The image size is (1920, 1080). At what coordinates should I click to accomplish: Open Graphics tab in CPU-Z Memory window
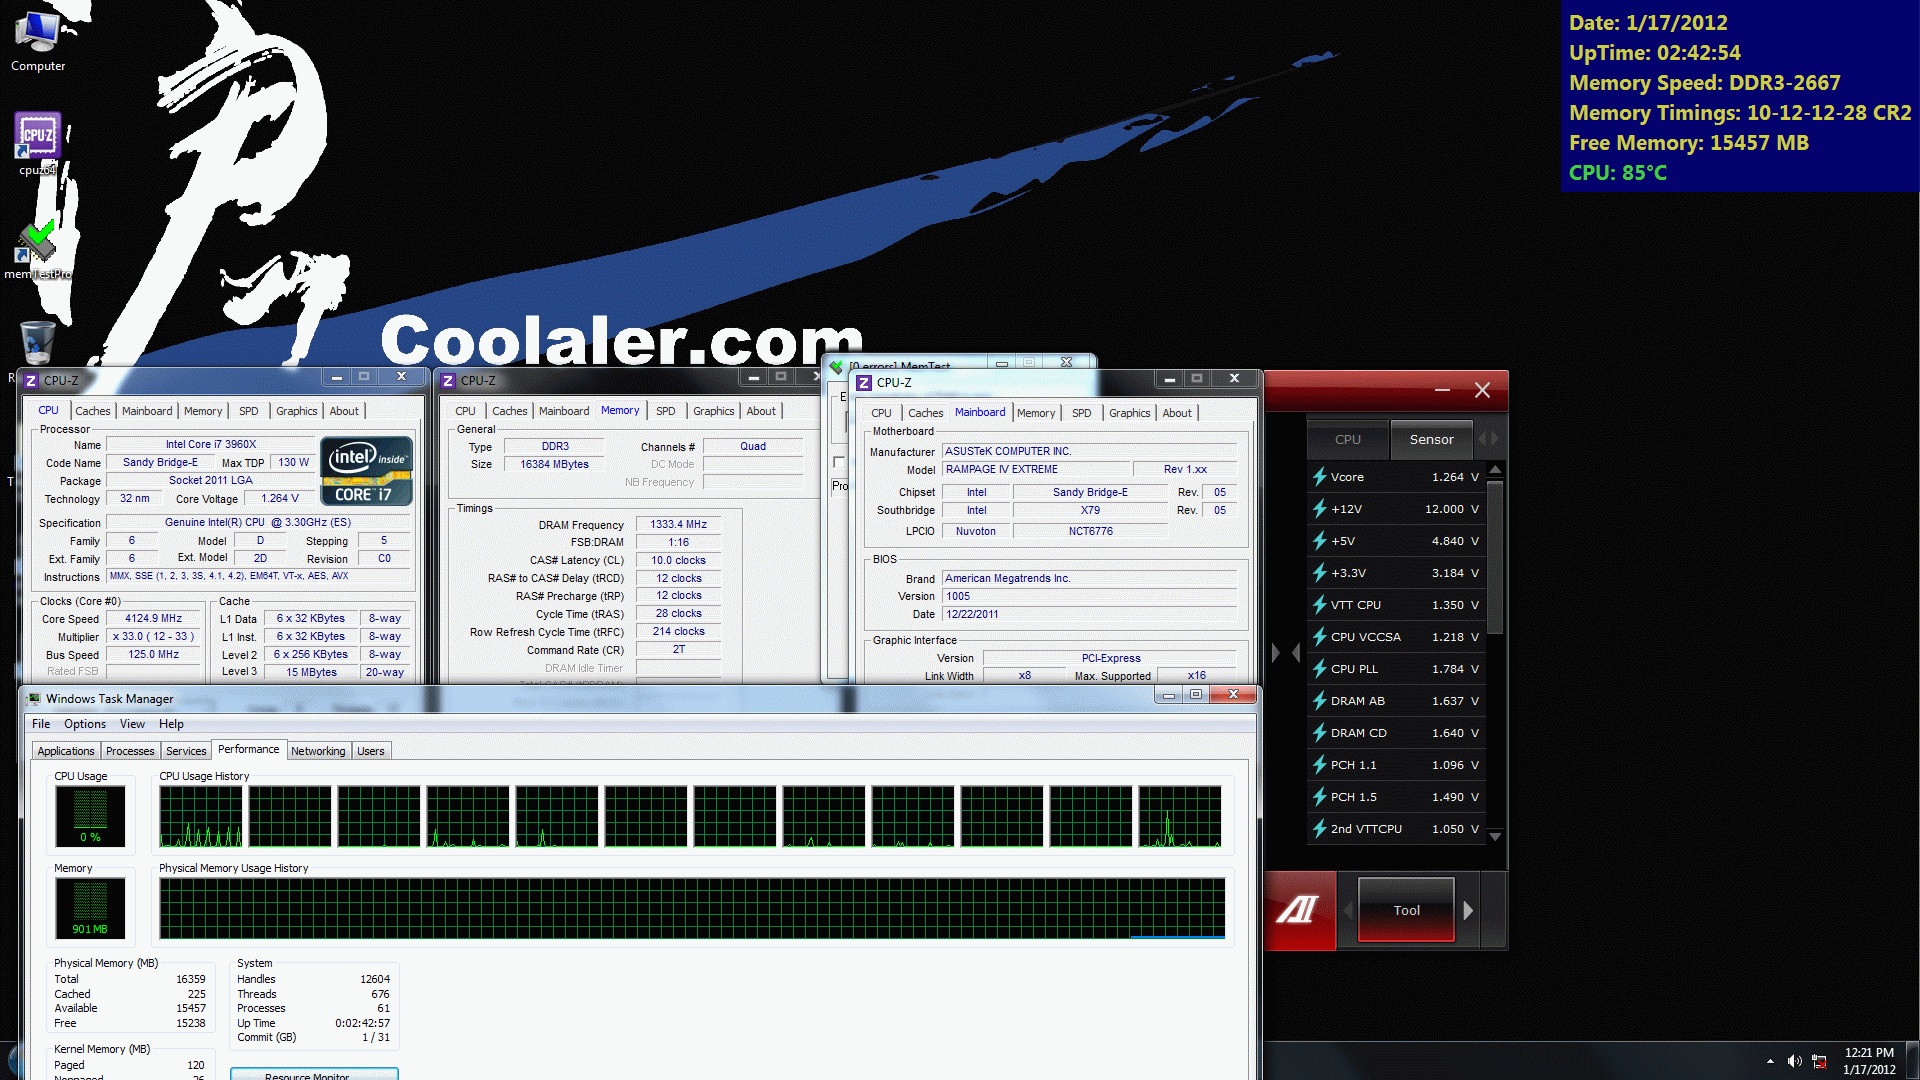714,411
